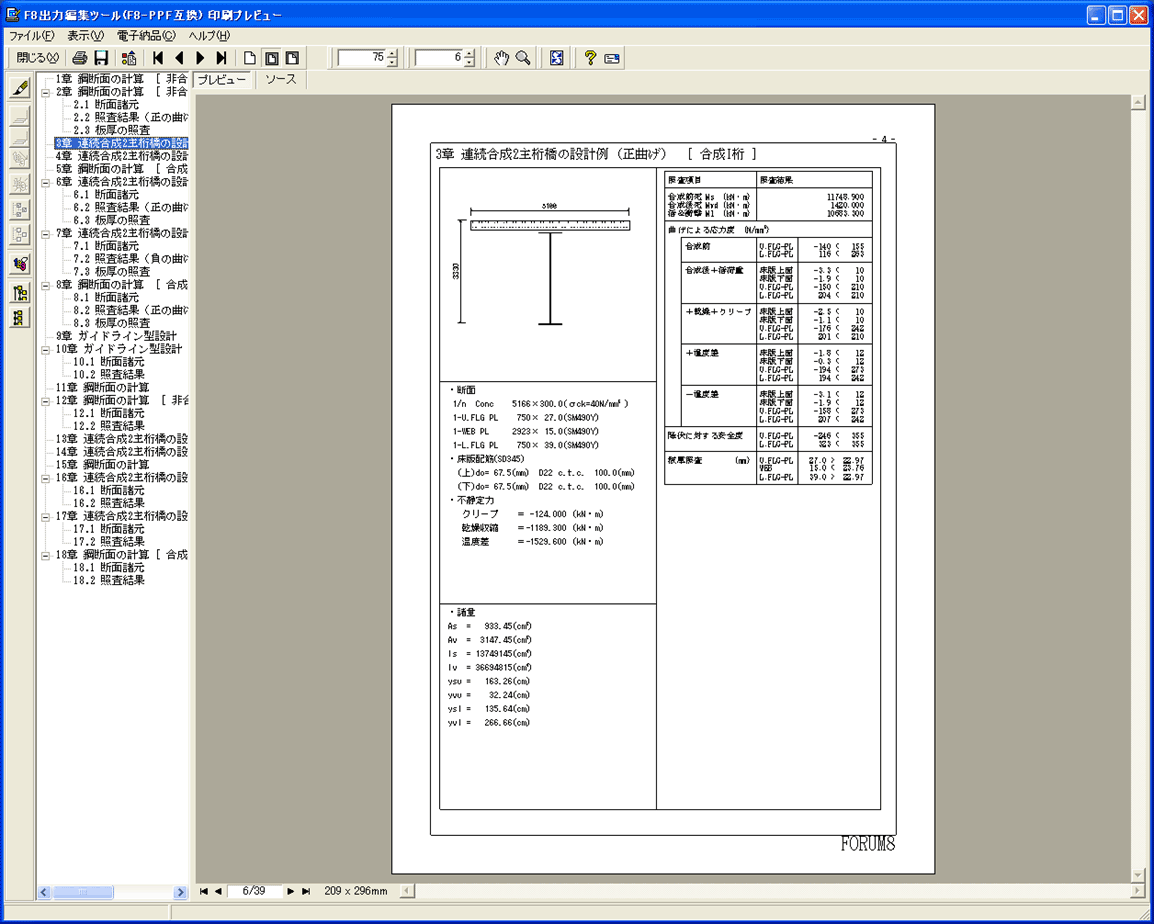The image size is (1154, 924).
Task: Click the tree panel horizontal scrollbar thumb
Action: (83, 892)
